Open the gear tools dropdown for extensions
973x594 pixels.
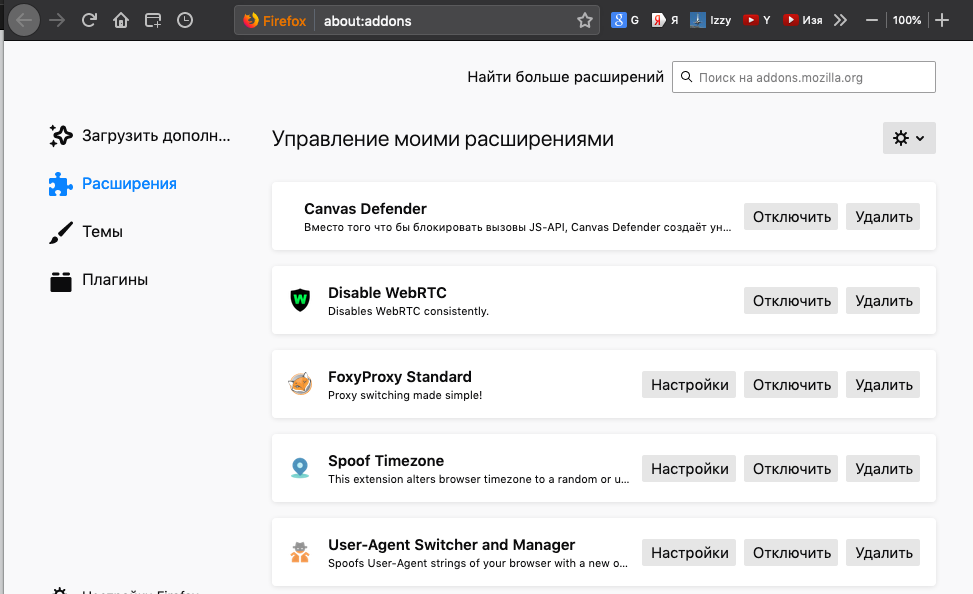click(x=909, y=138)
